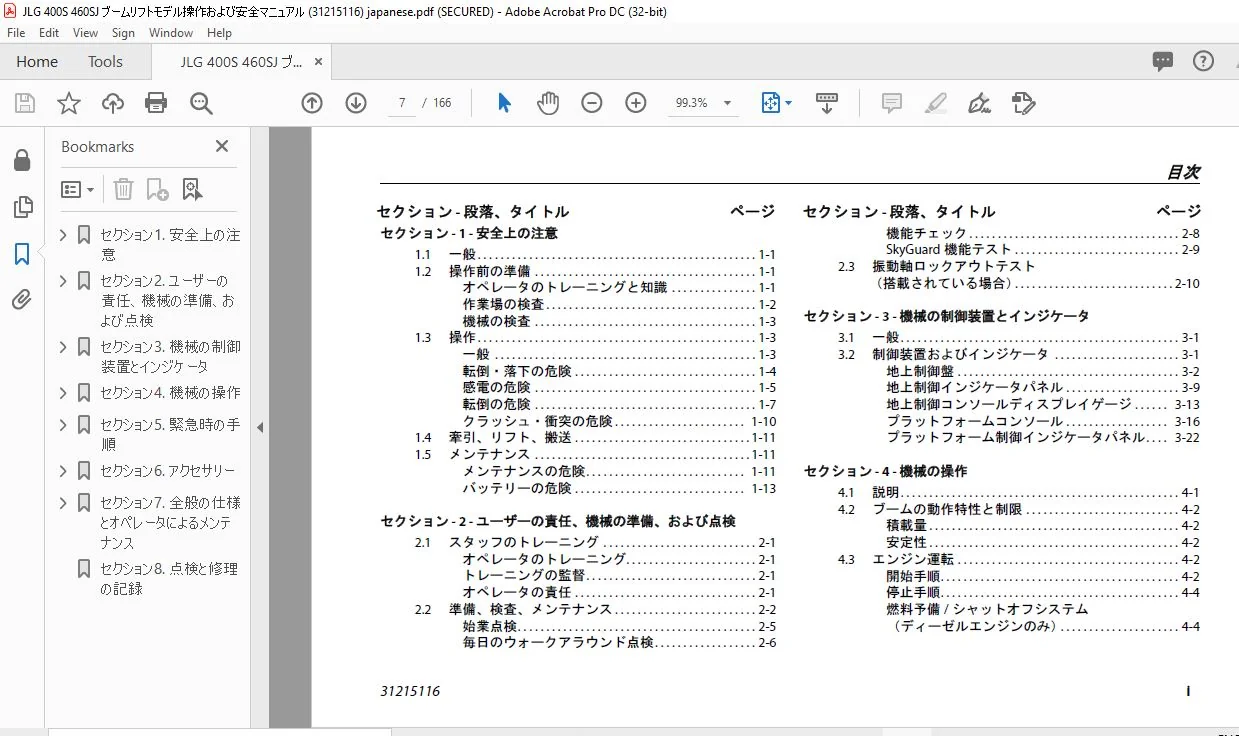Open the Sign menu

coord(123,33)
